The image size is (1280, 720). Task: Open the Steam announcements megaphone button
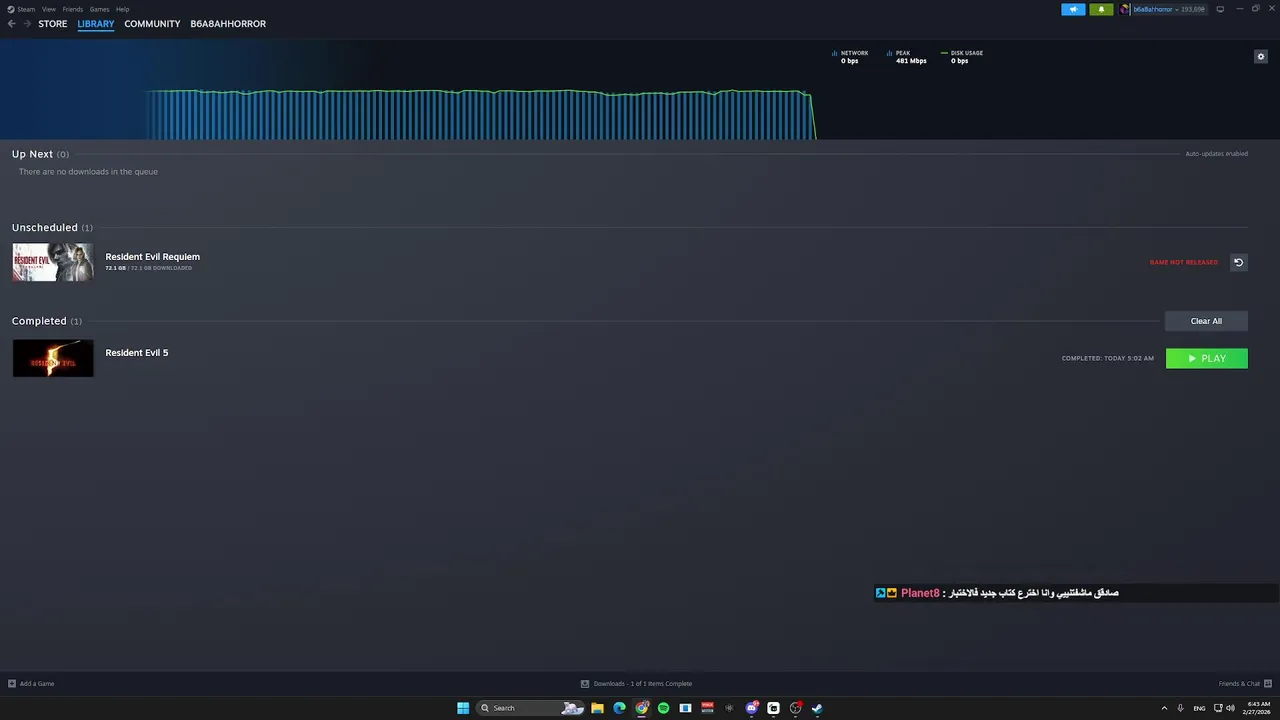tap(1073, 9)
